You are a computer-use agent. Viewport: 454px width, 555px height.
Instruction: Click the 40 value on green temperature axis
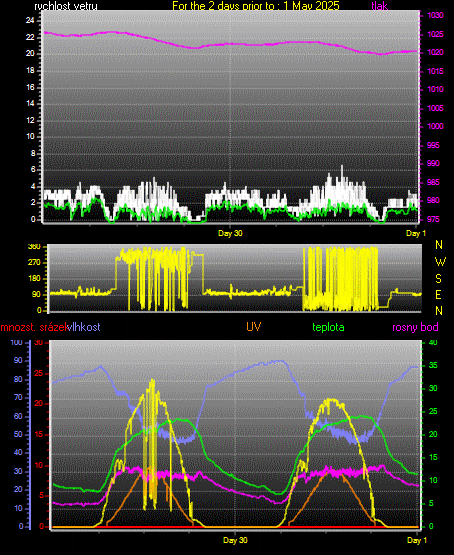coord(433,342)
